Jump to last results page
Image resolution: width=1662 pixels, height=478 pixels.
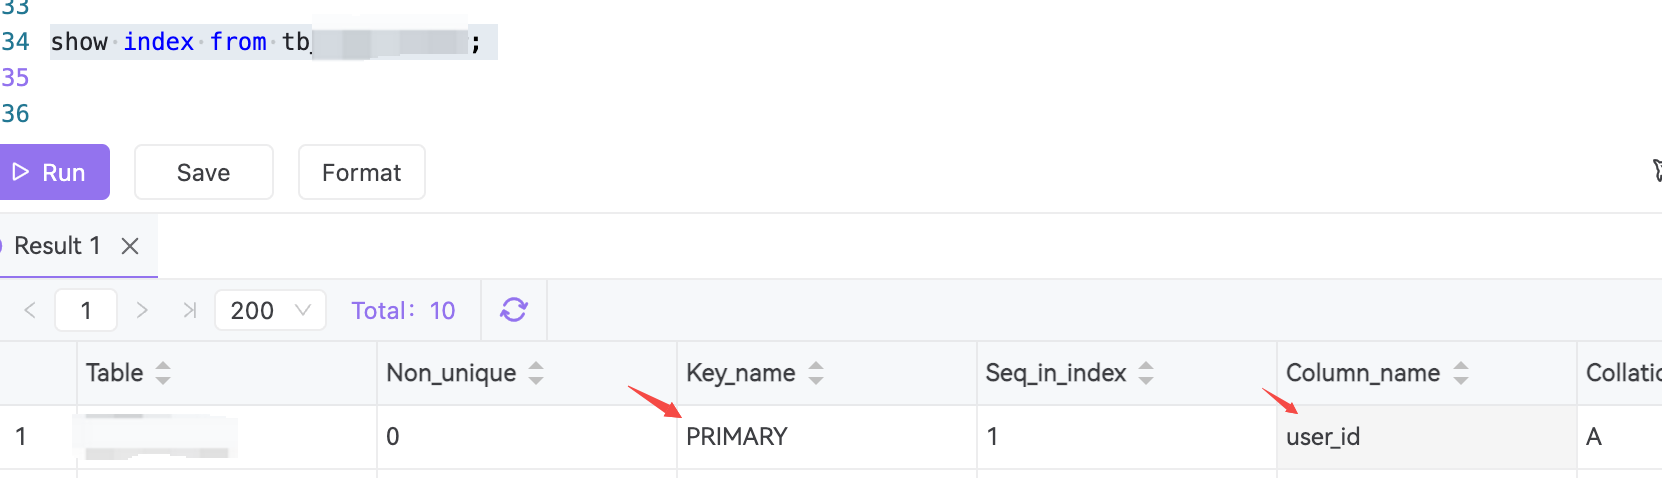tap(190, 310)
